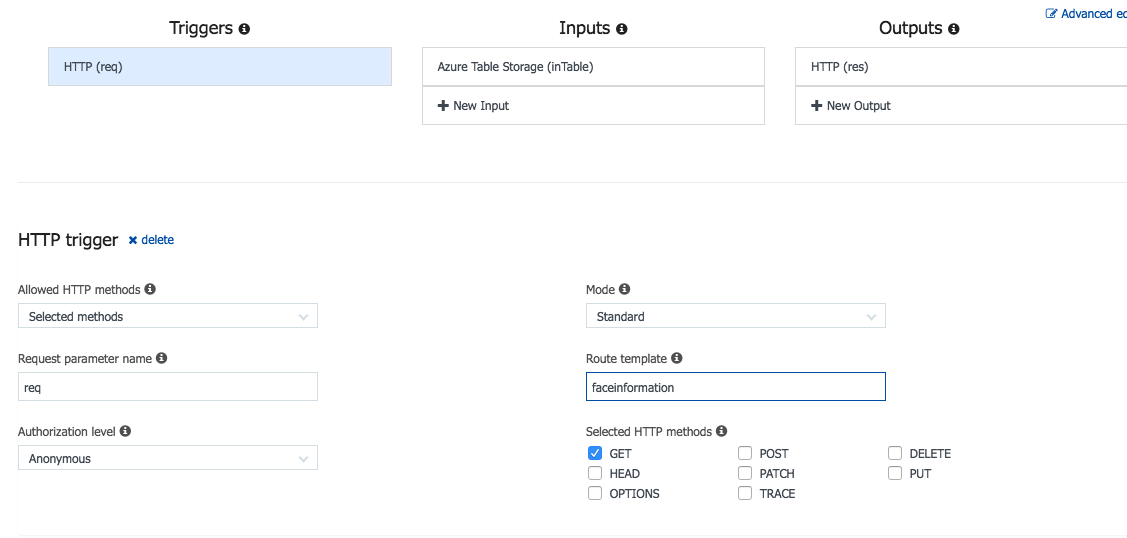The height and width of the screenshot is (538, 1127).
Task: Select the Azure Table Storage (inTable) input
Action: pyautogui.click(x=593, y=67)
